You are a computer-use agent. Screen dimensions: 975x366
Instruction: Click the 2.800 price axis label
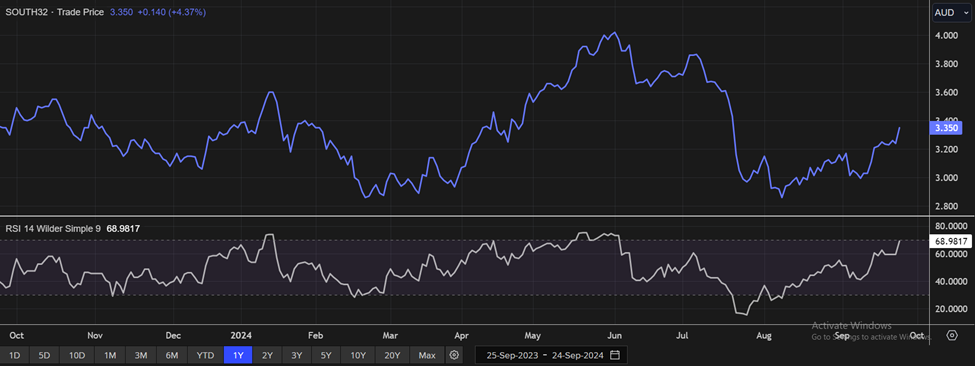(x=945, y=206)
